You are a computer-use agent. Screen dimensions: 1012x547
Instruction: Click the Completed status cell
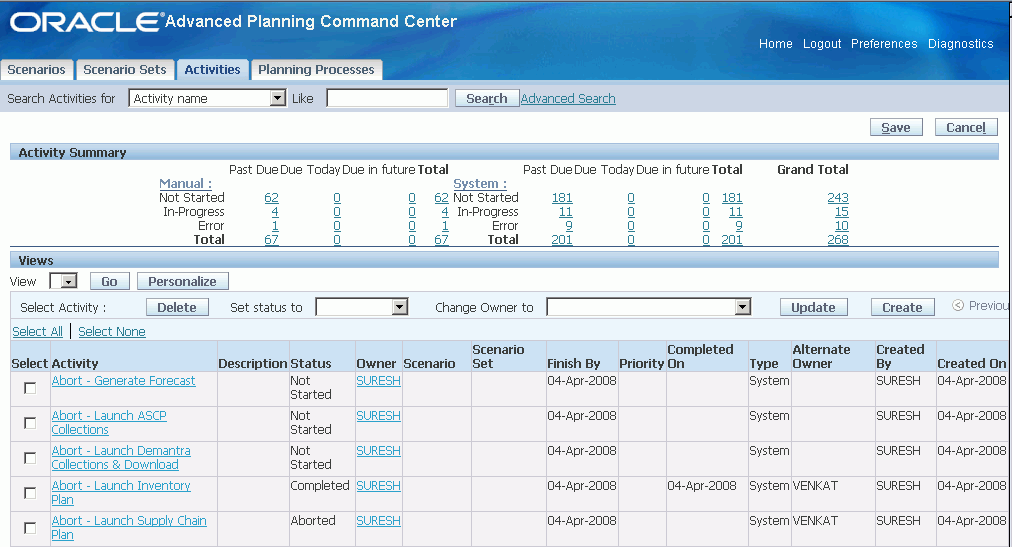pos(319,486)
